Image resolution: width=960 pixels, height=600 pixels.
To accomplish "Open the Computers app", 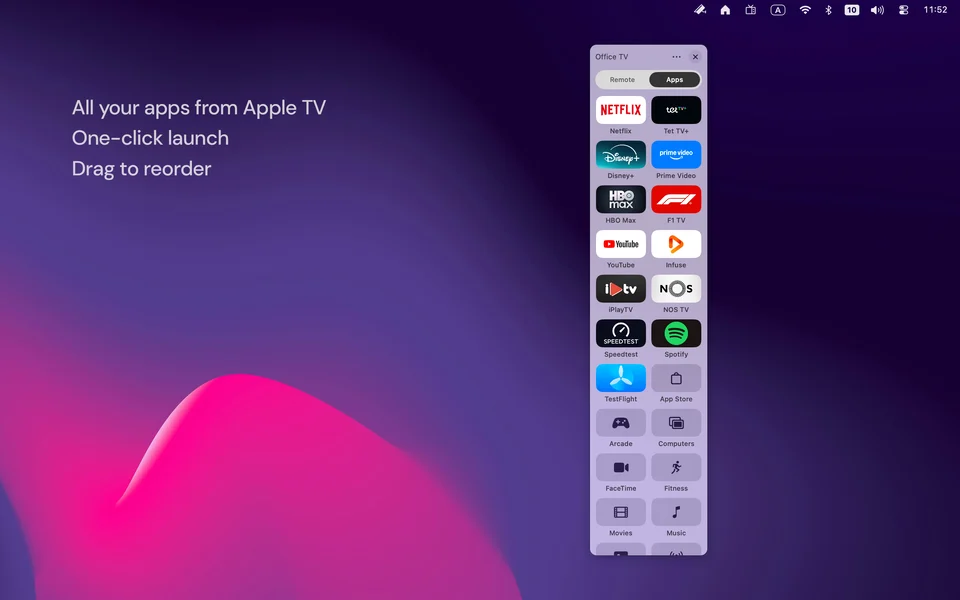I will [x=676, y=423].
